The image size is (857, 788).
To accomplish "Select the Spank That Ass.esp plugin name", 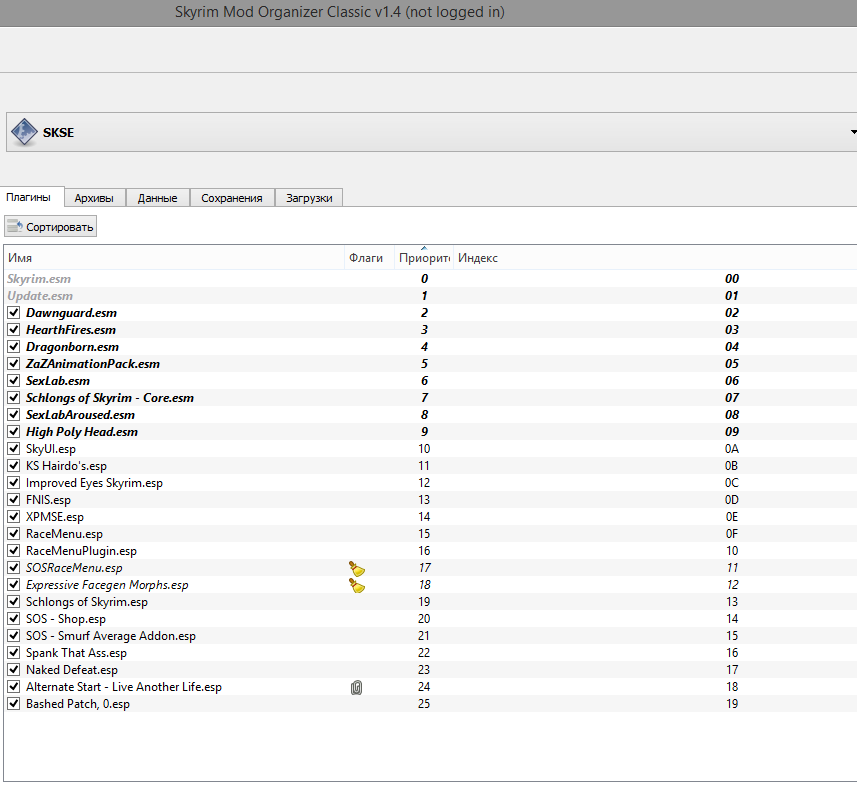I will (x=76, y=653).
